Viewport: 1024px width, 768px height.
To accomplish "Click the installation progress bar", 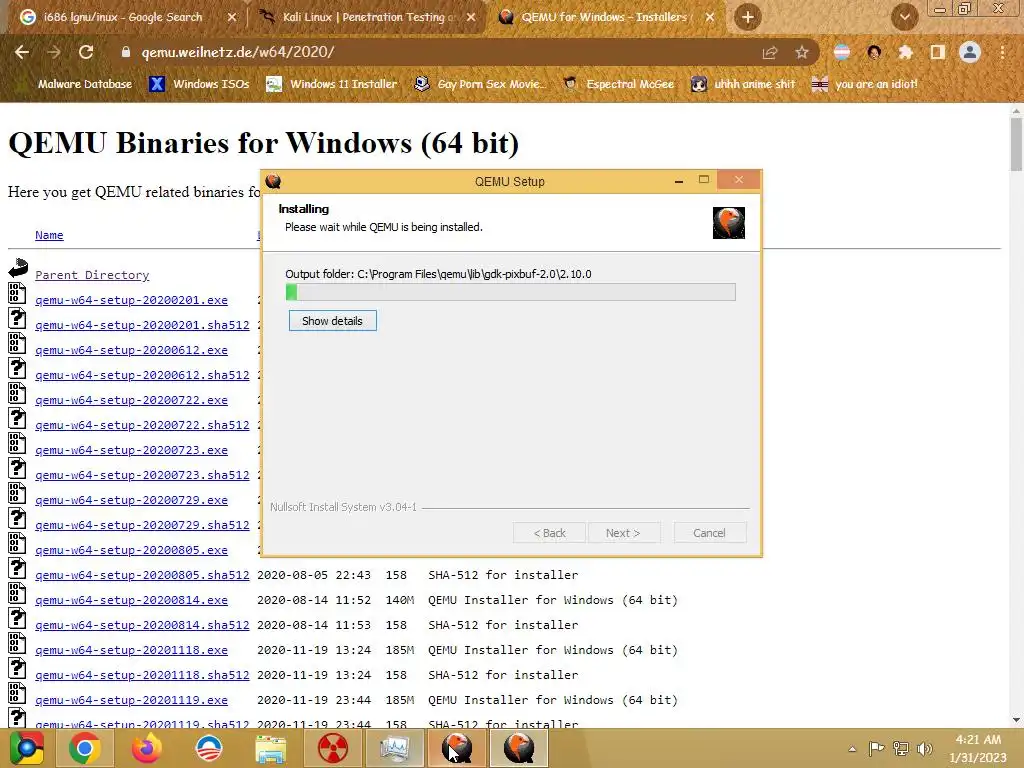I will (x=511, y=292).
